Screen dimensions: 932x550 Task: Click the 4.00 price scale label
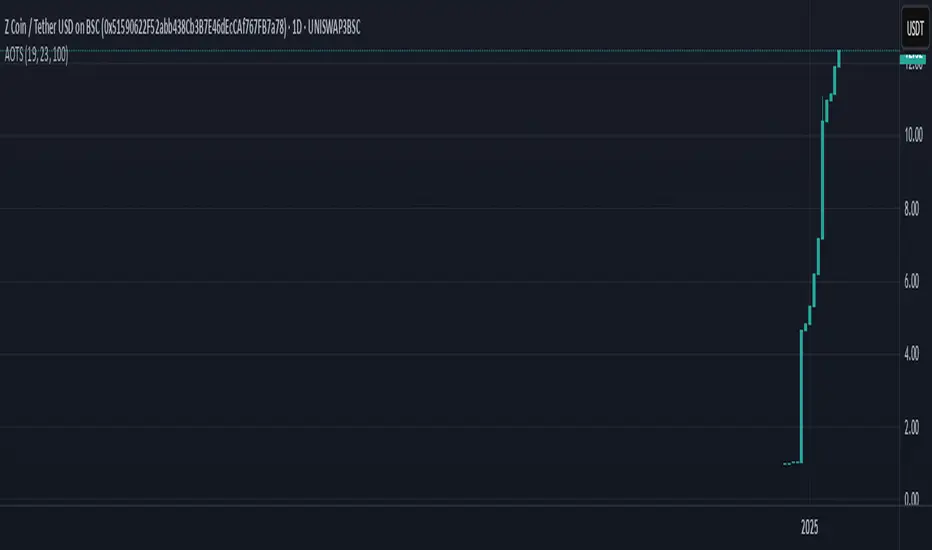[x=912, y=354]
